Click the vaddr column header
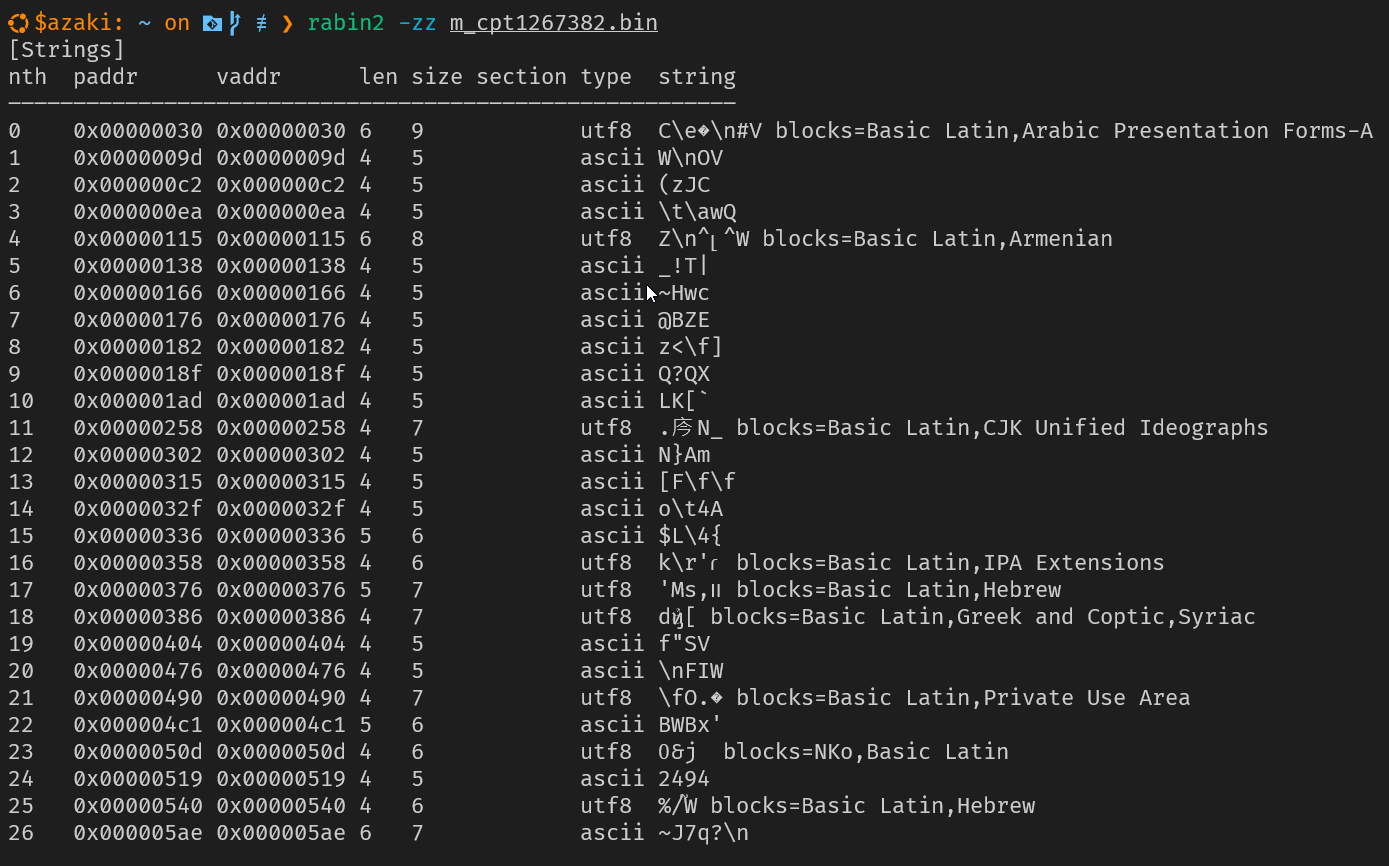 [249, 77]
